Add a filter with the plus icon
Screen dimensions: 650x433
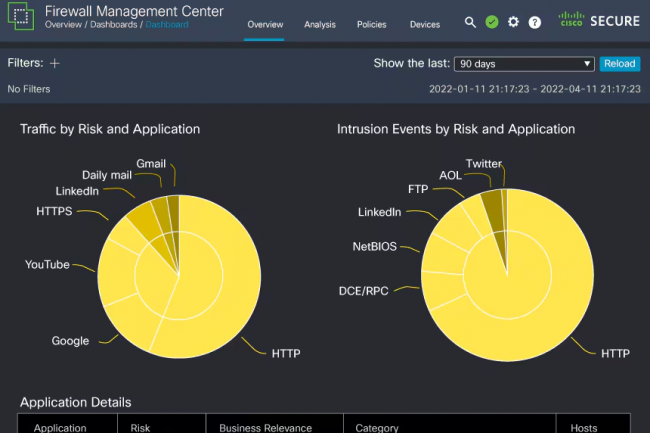point(55,63)
